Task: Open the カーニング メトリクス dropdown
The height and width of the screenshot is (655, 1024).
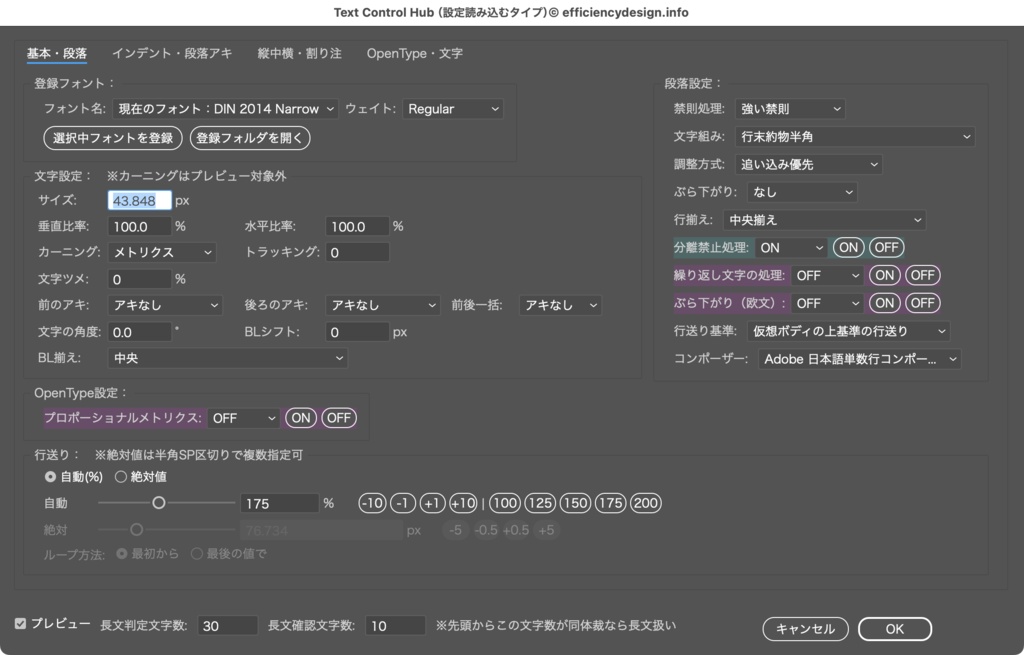Action: 162,252
